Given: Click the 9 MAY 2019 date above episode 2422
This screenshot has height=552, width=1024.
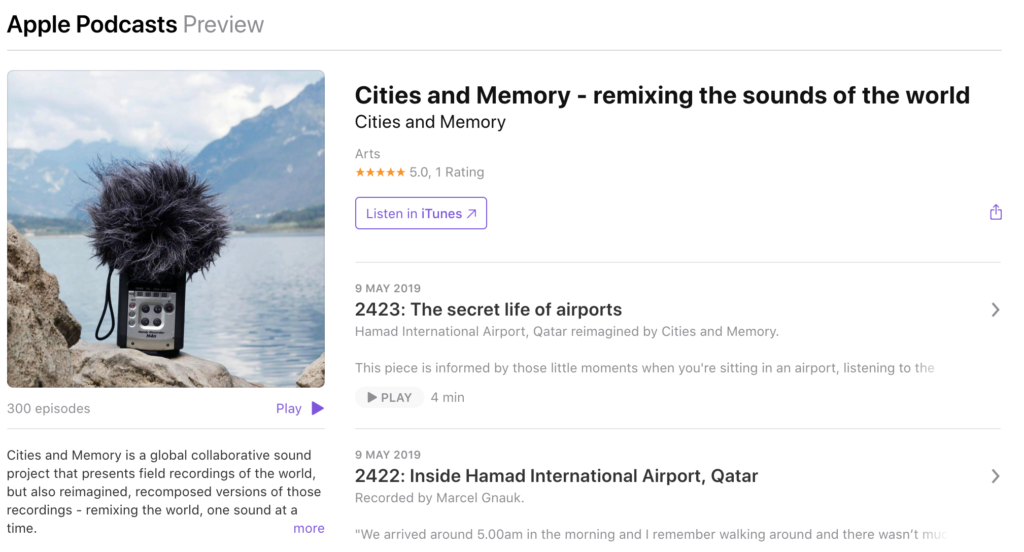Looking at the screenshot, I should pos(388,455).
